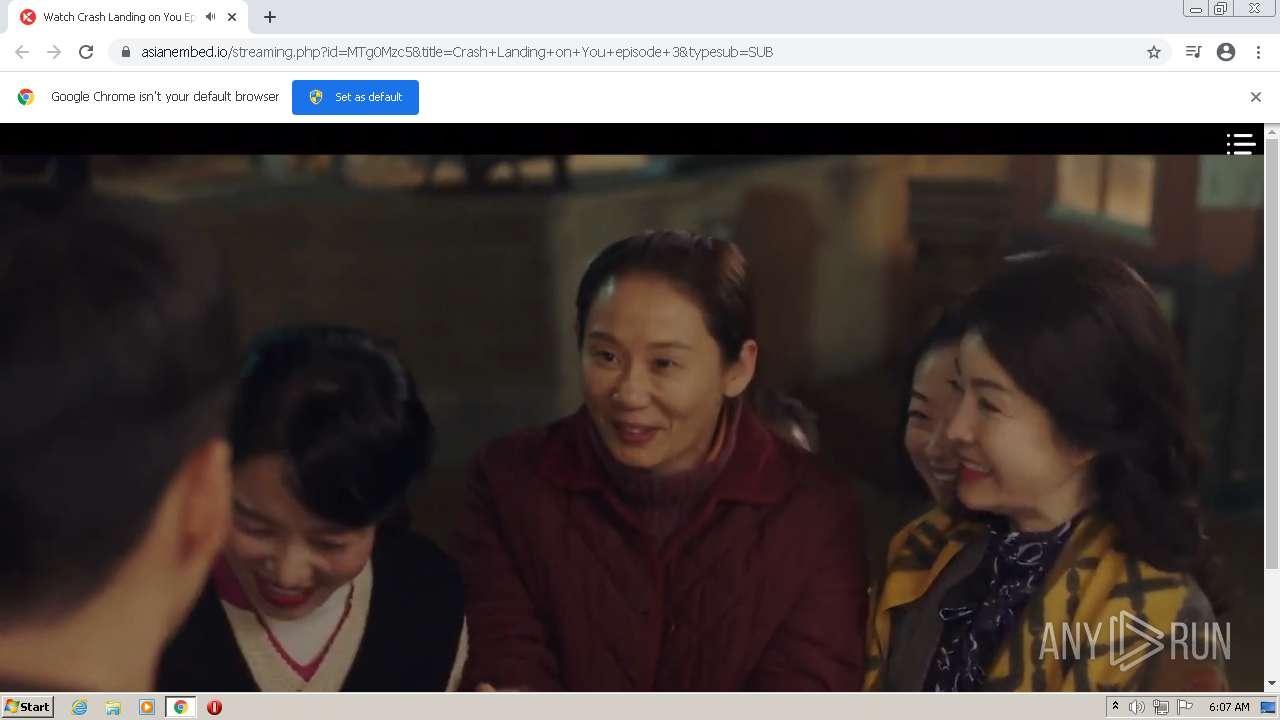Launch Internet Explorer from taskbar

click(x=79, y=707)
